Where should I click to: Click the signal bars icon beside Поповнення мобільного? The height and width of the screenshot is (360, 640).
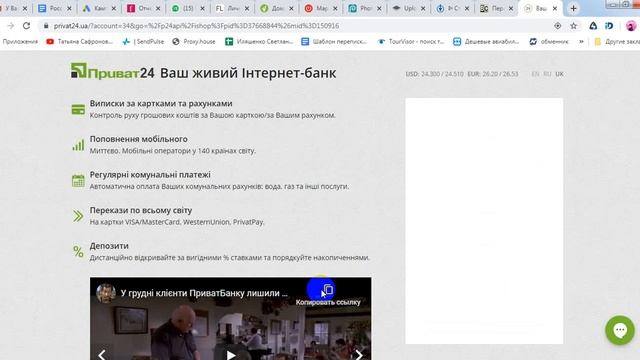tap(78, 145)
